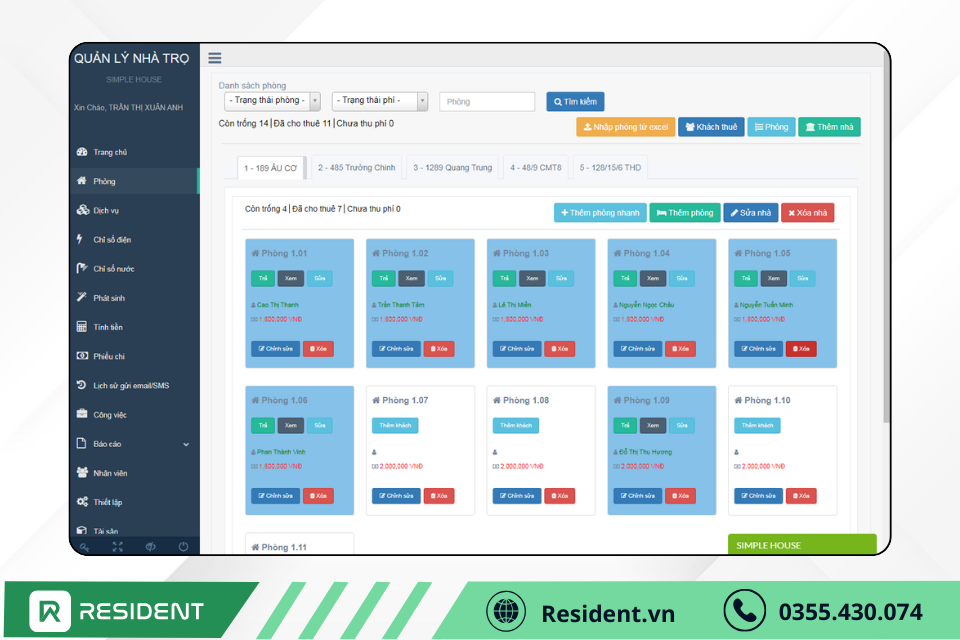Open the Trạng thái phí dropdown
This screenshot has width=960, height=640.
380,101
